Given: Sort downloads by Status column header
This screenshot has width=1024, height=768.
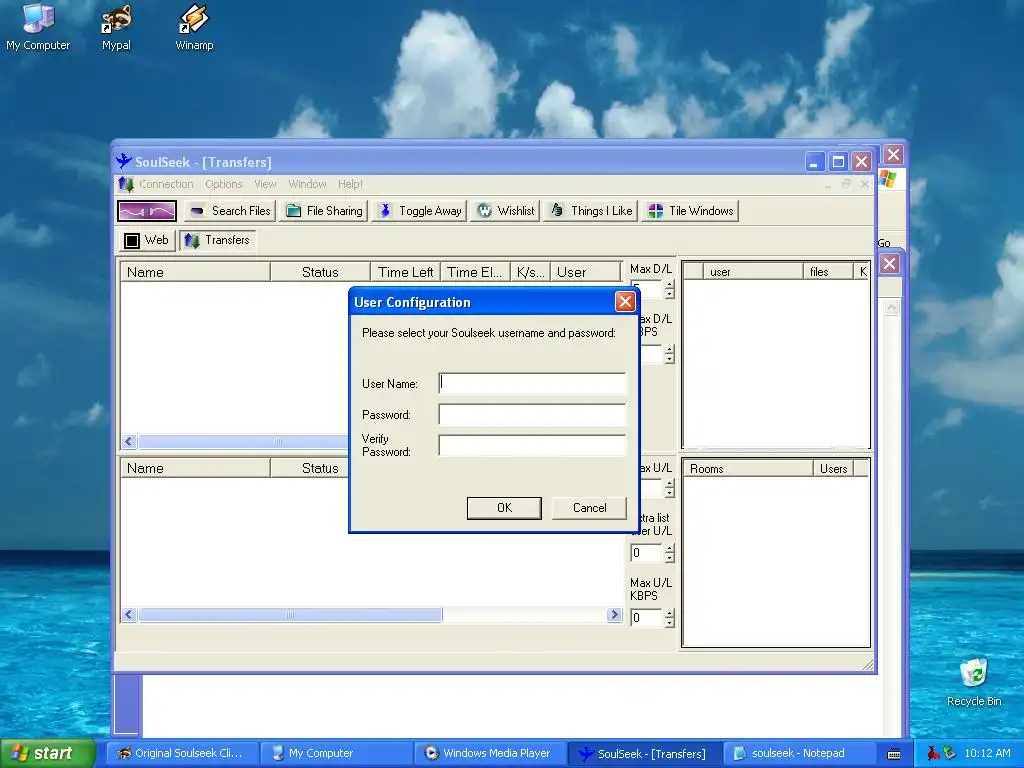Looking at the screenshot, I should coord(320,272).
